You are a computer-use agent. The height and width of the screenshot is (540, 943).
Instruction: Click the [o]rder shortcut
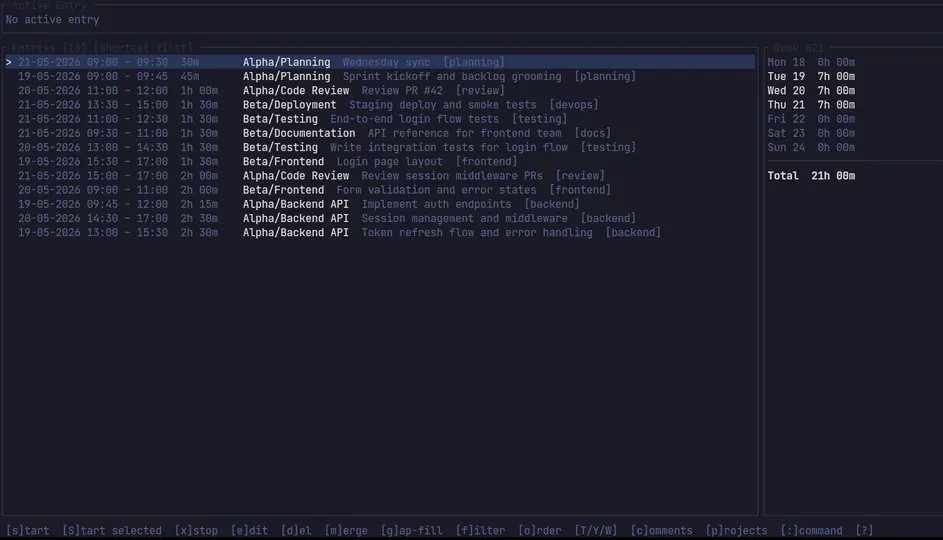(x=539, y=530)
